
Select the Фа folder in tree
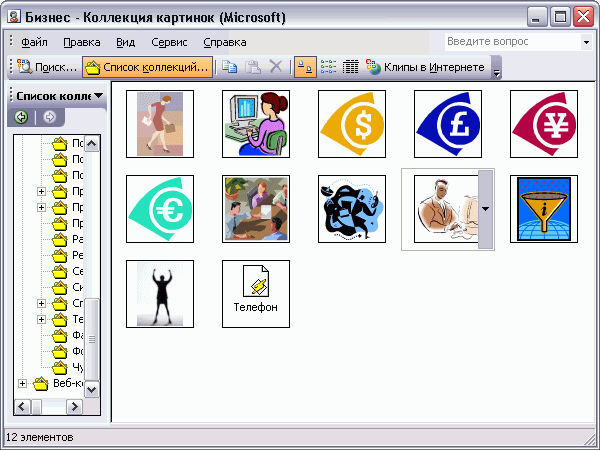68,336
